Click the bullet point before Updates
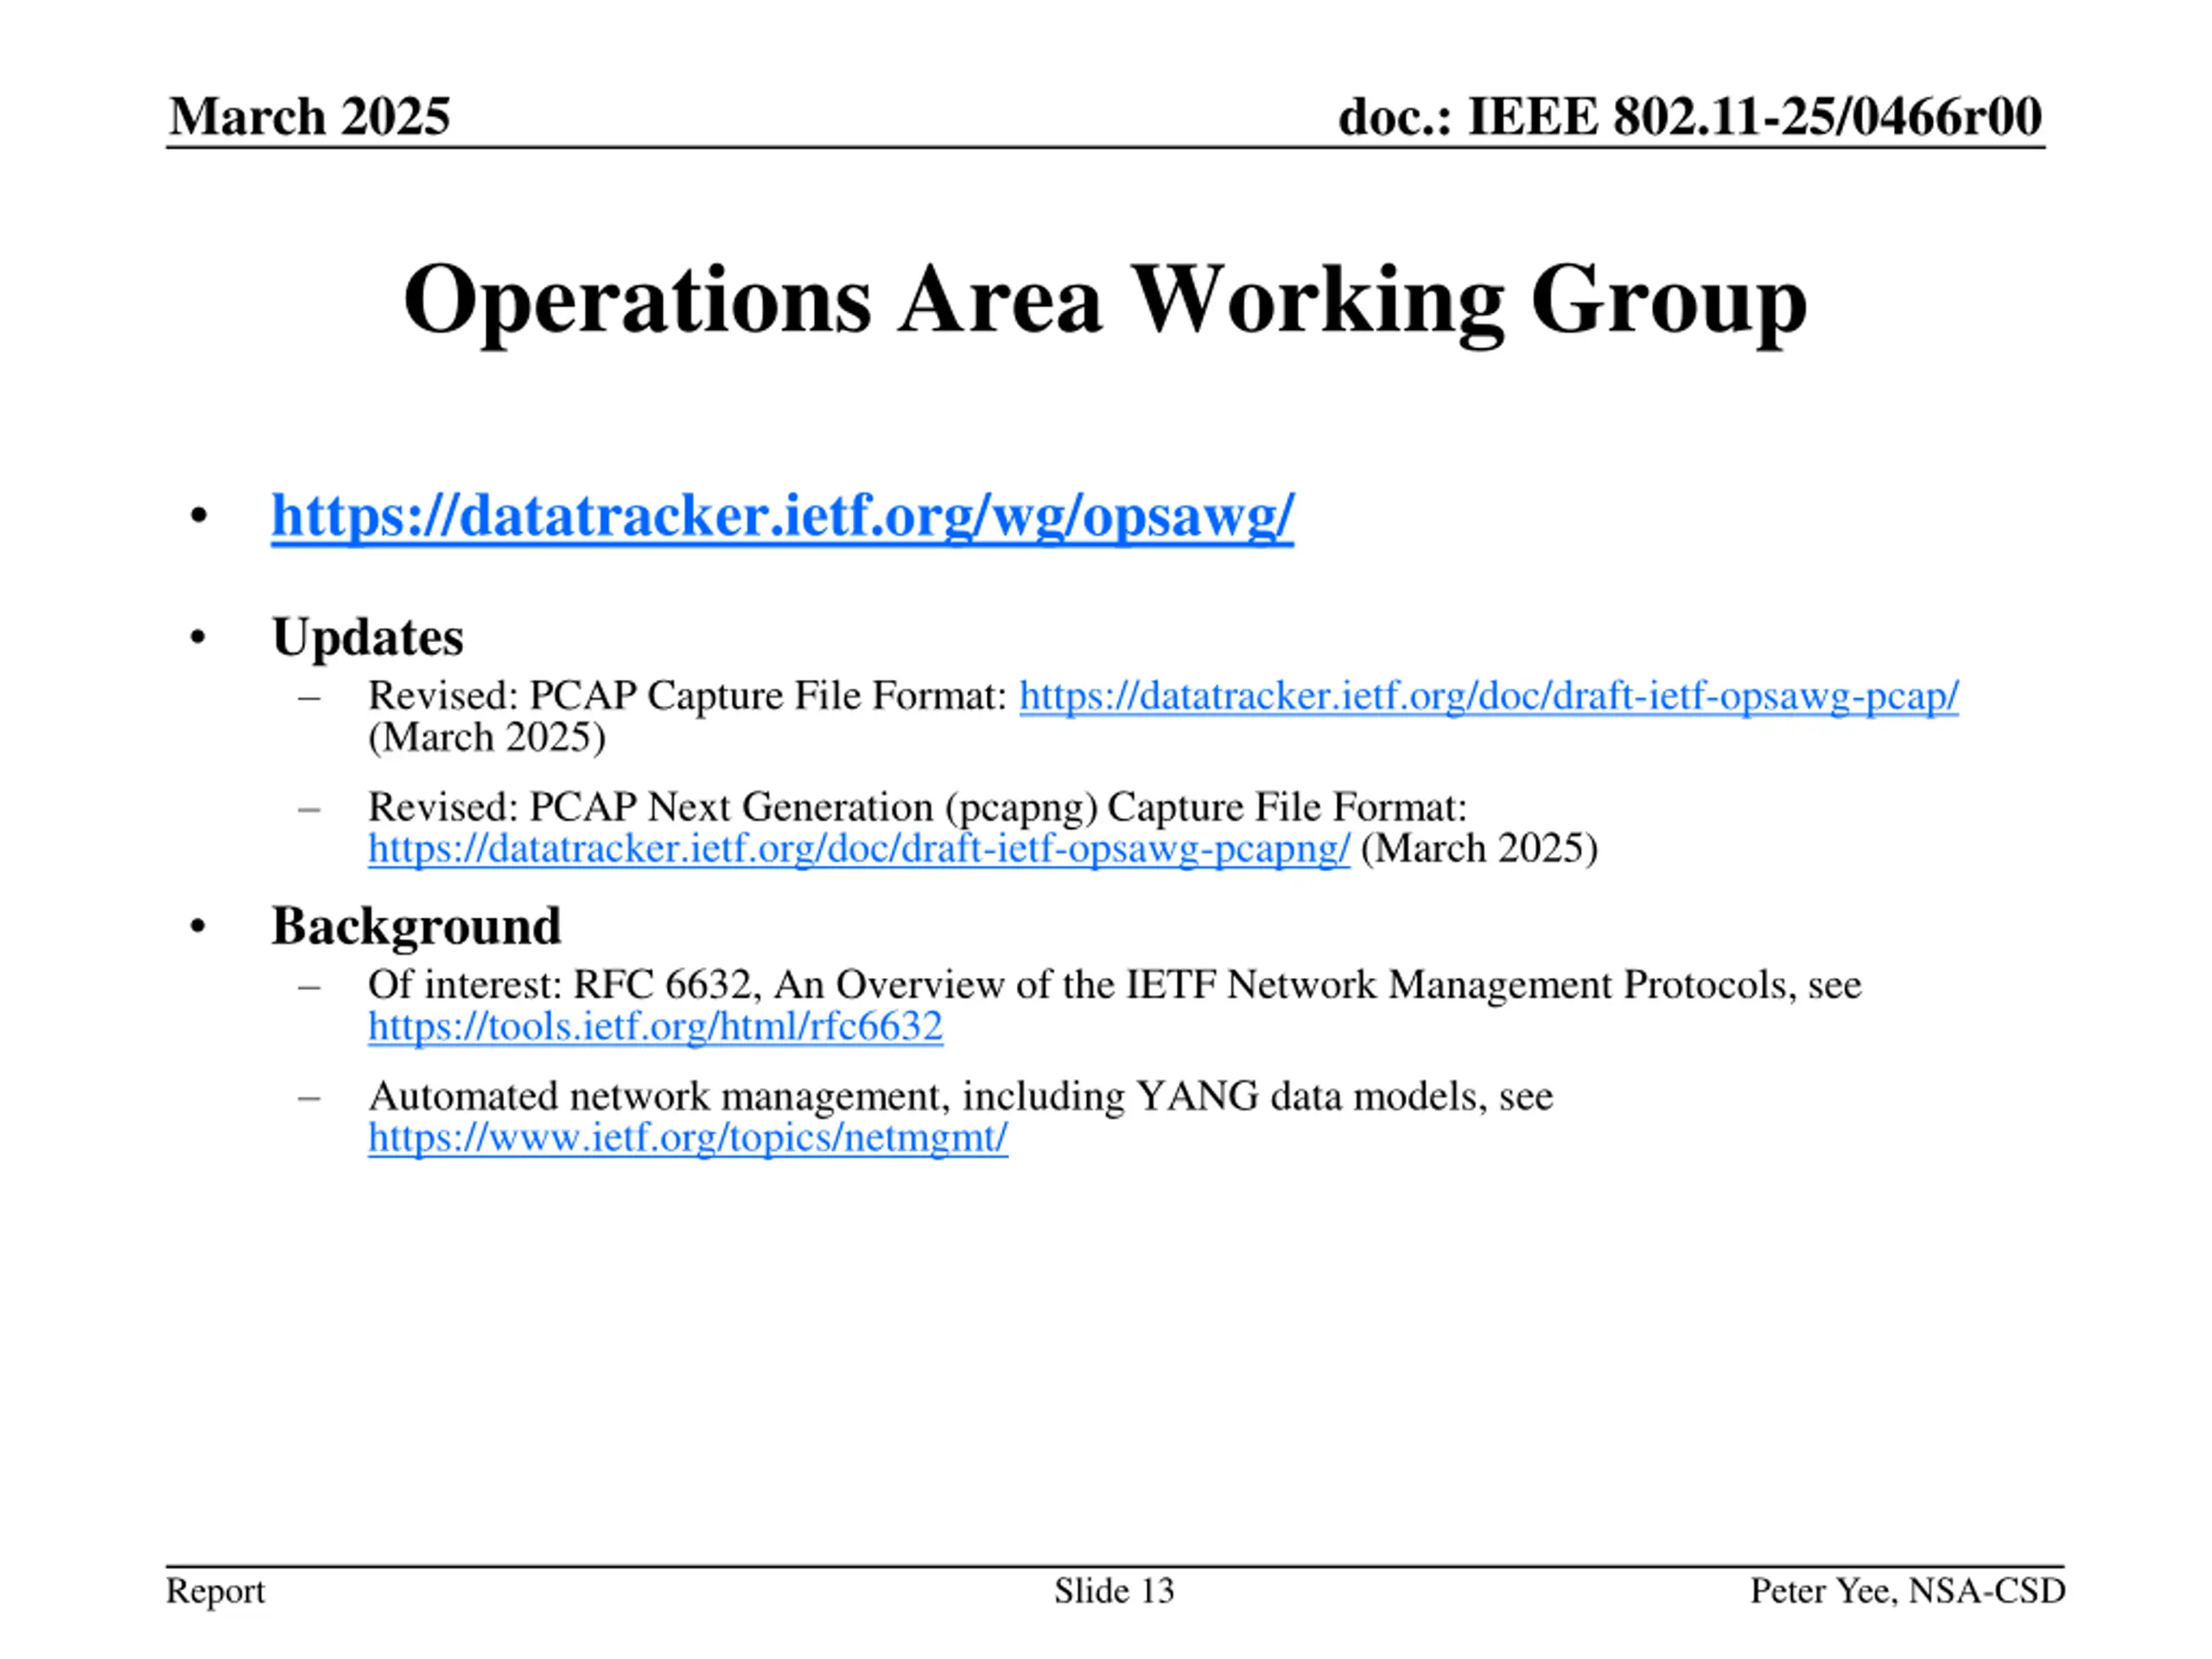 coord(198,637)
